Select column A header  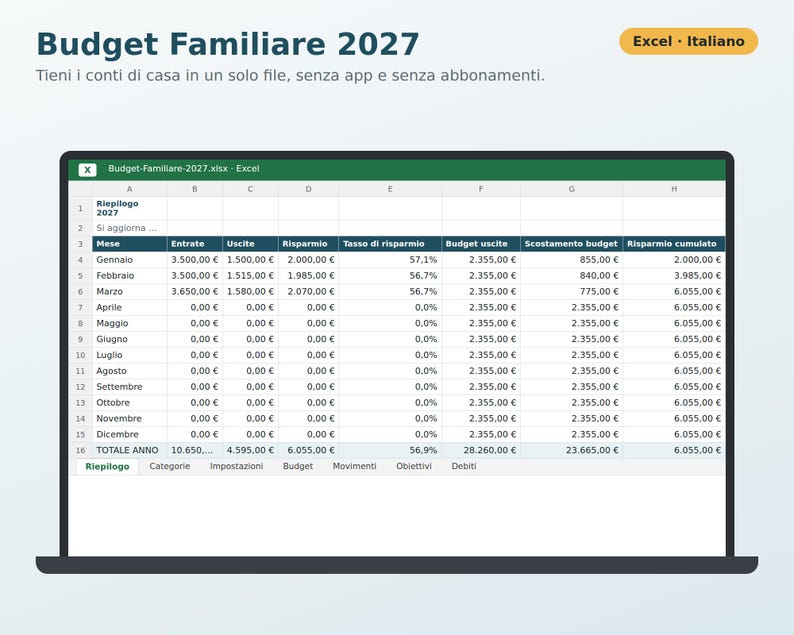[x=130, y=189]
